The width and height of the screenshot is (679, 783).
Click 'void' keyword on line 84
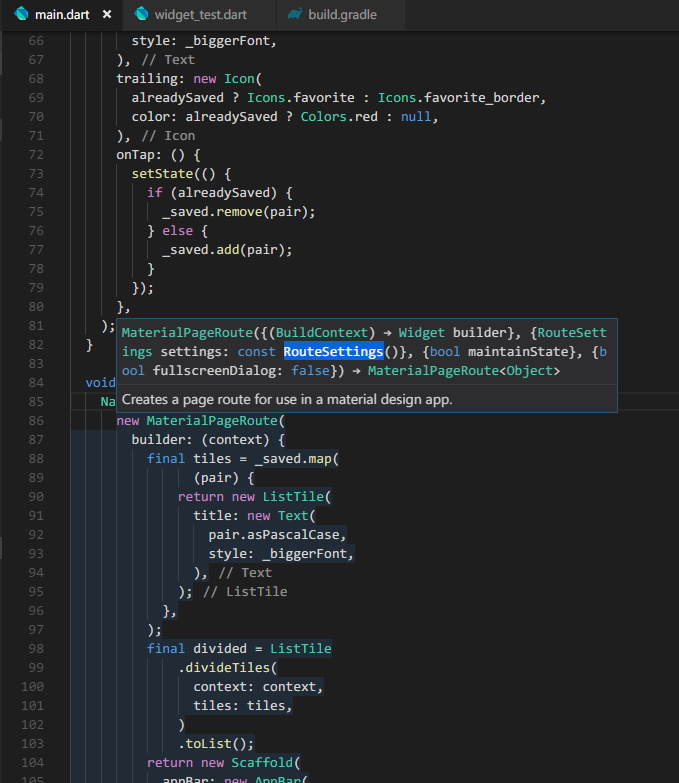(100, 383)
